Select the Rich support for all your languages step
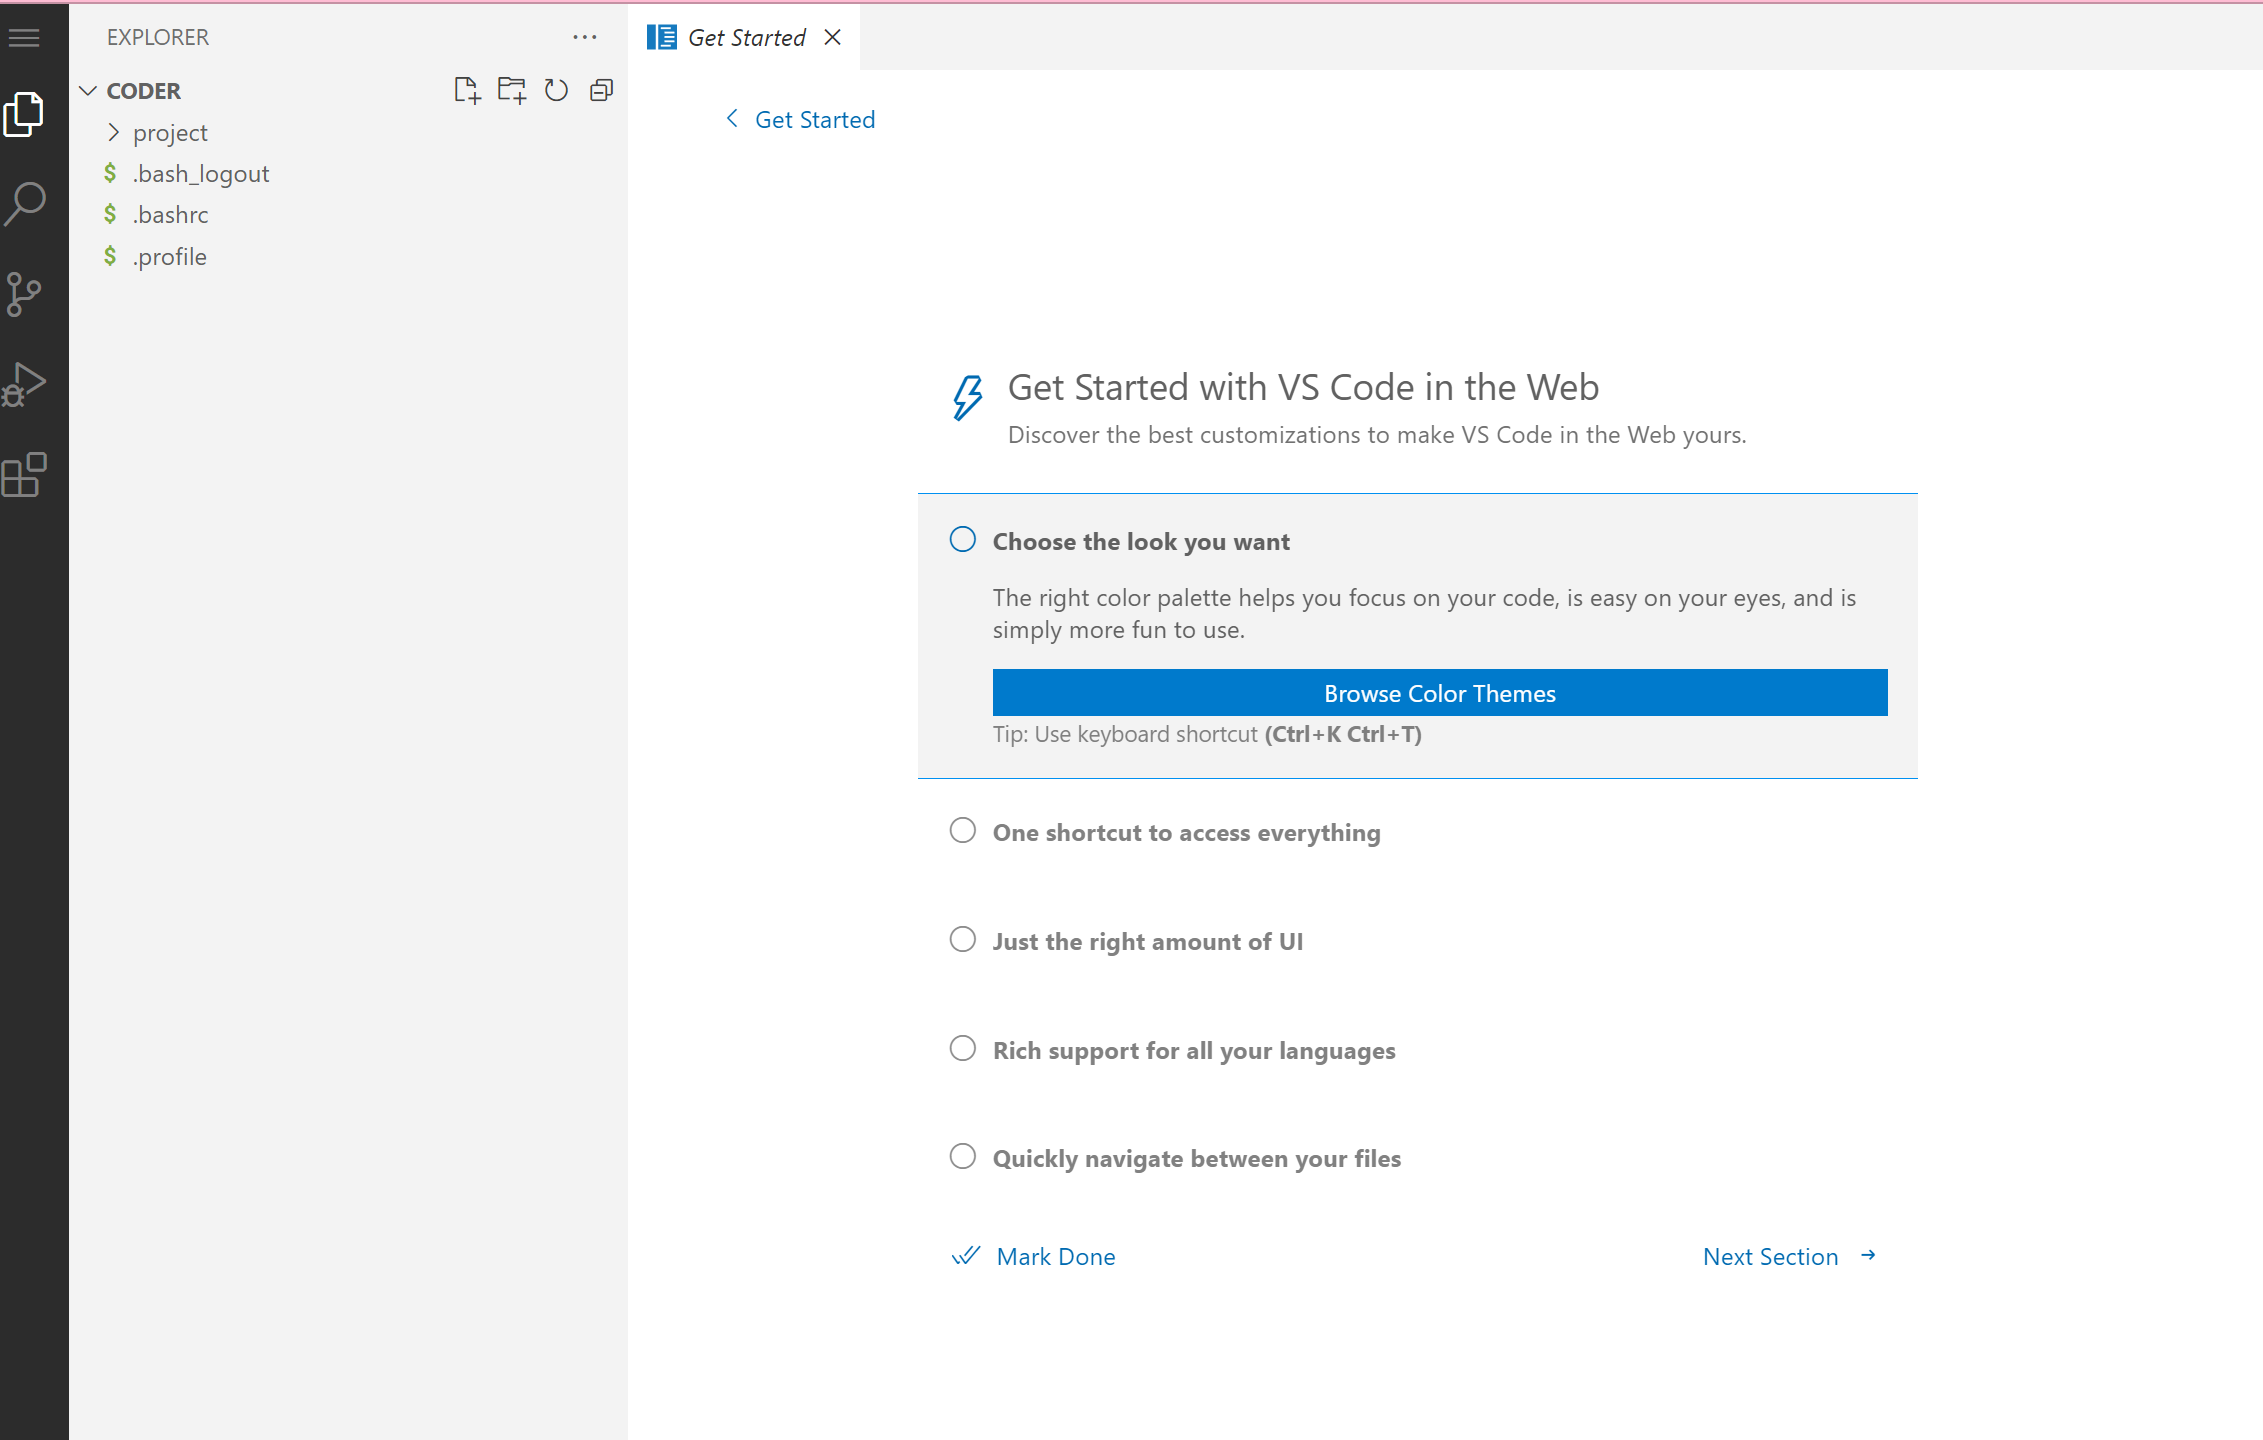Viewport: 2263px width, 1440px height. coord(1194,1050)
